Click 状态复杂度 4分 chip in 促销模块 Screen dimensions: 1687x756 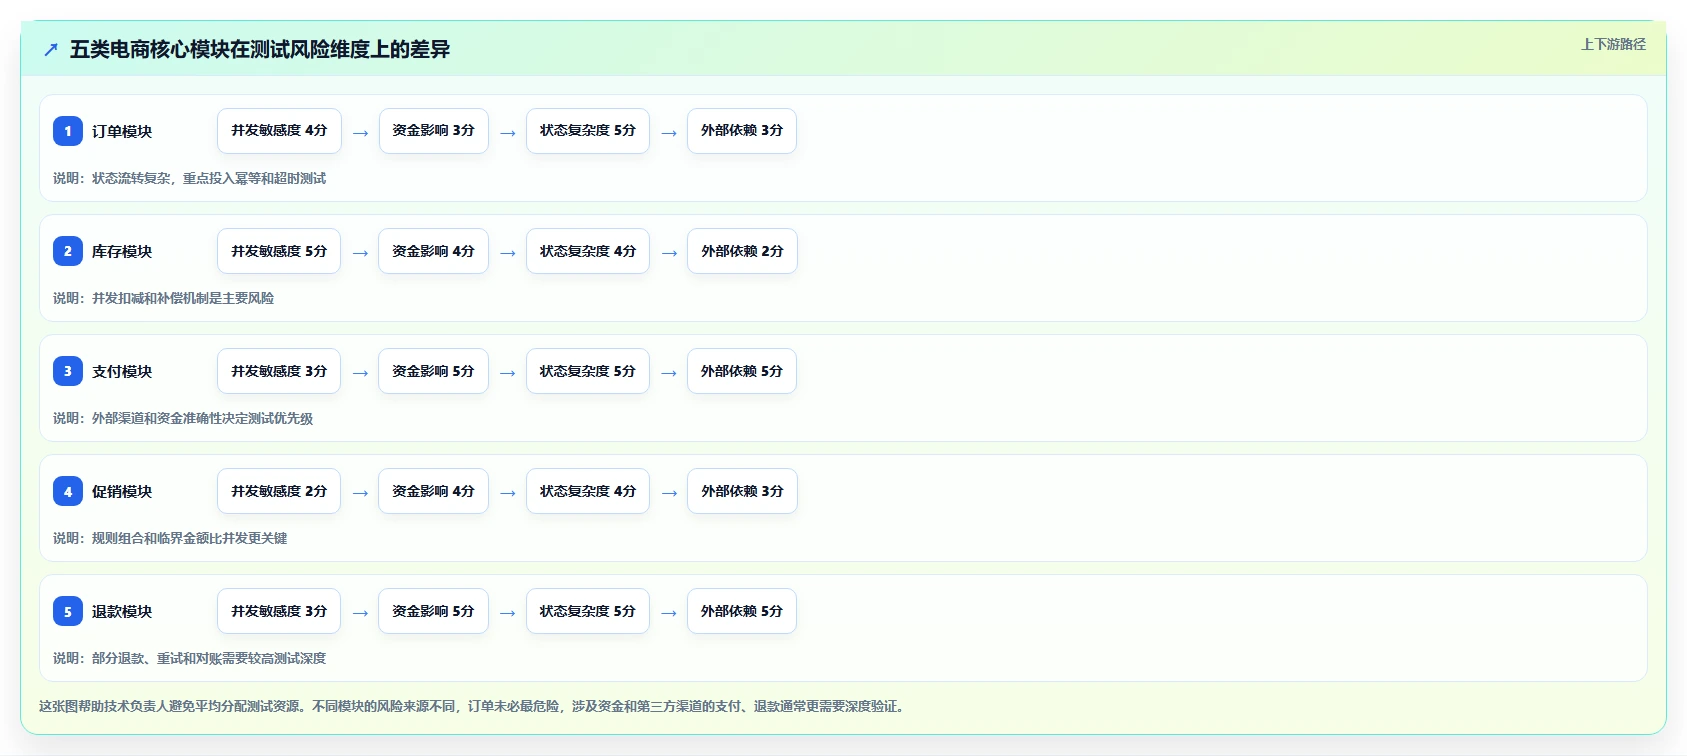(588, 491)
